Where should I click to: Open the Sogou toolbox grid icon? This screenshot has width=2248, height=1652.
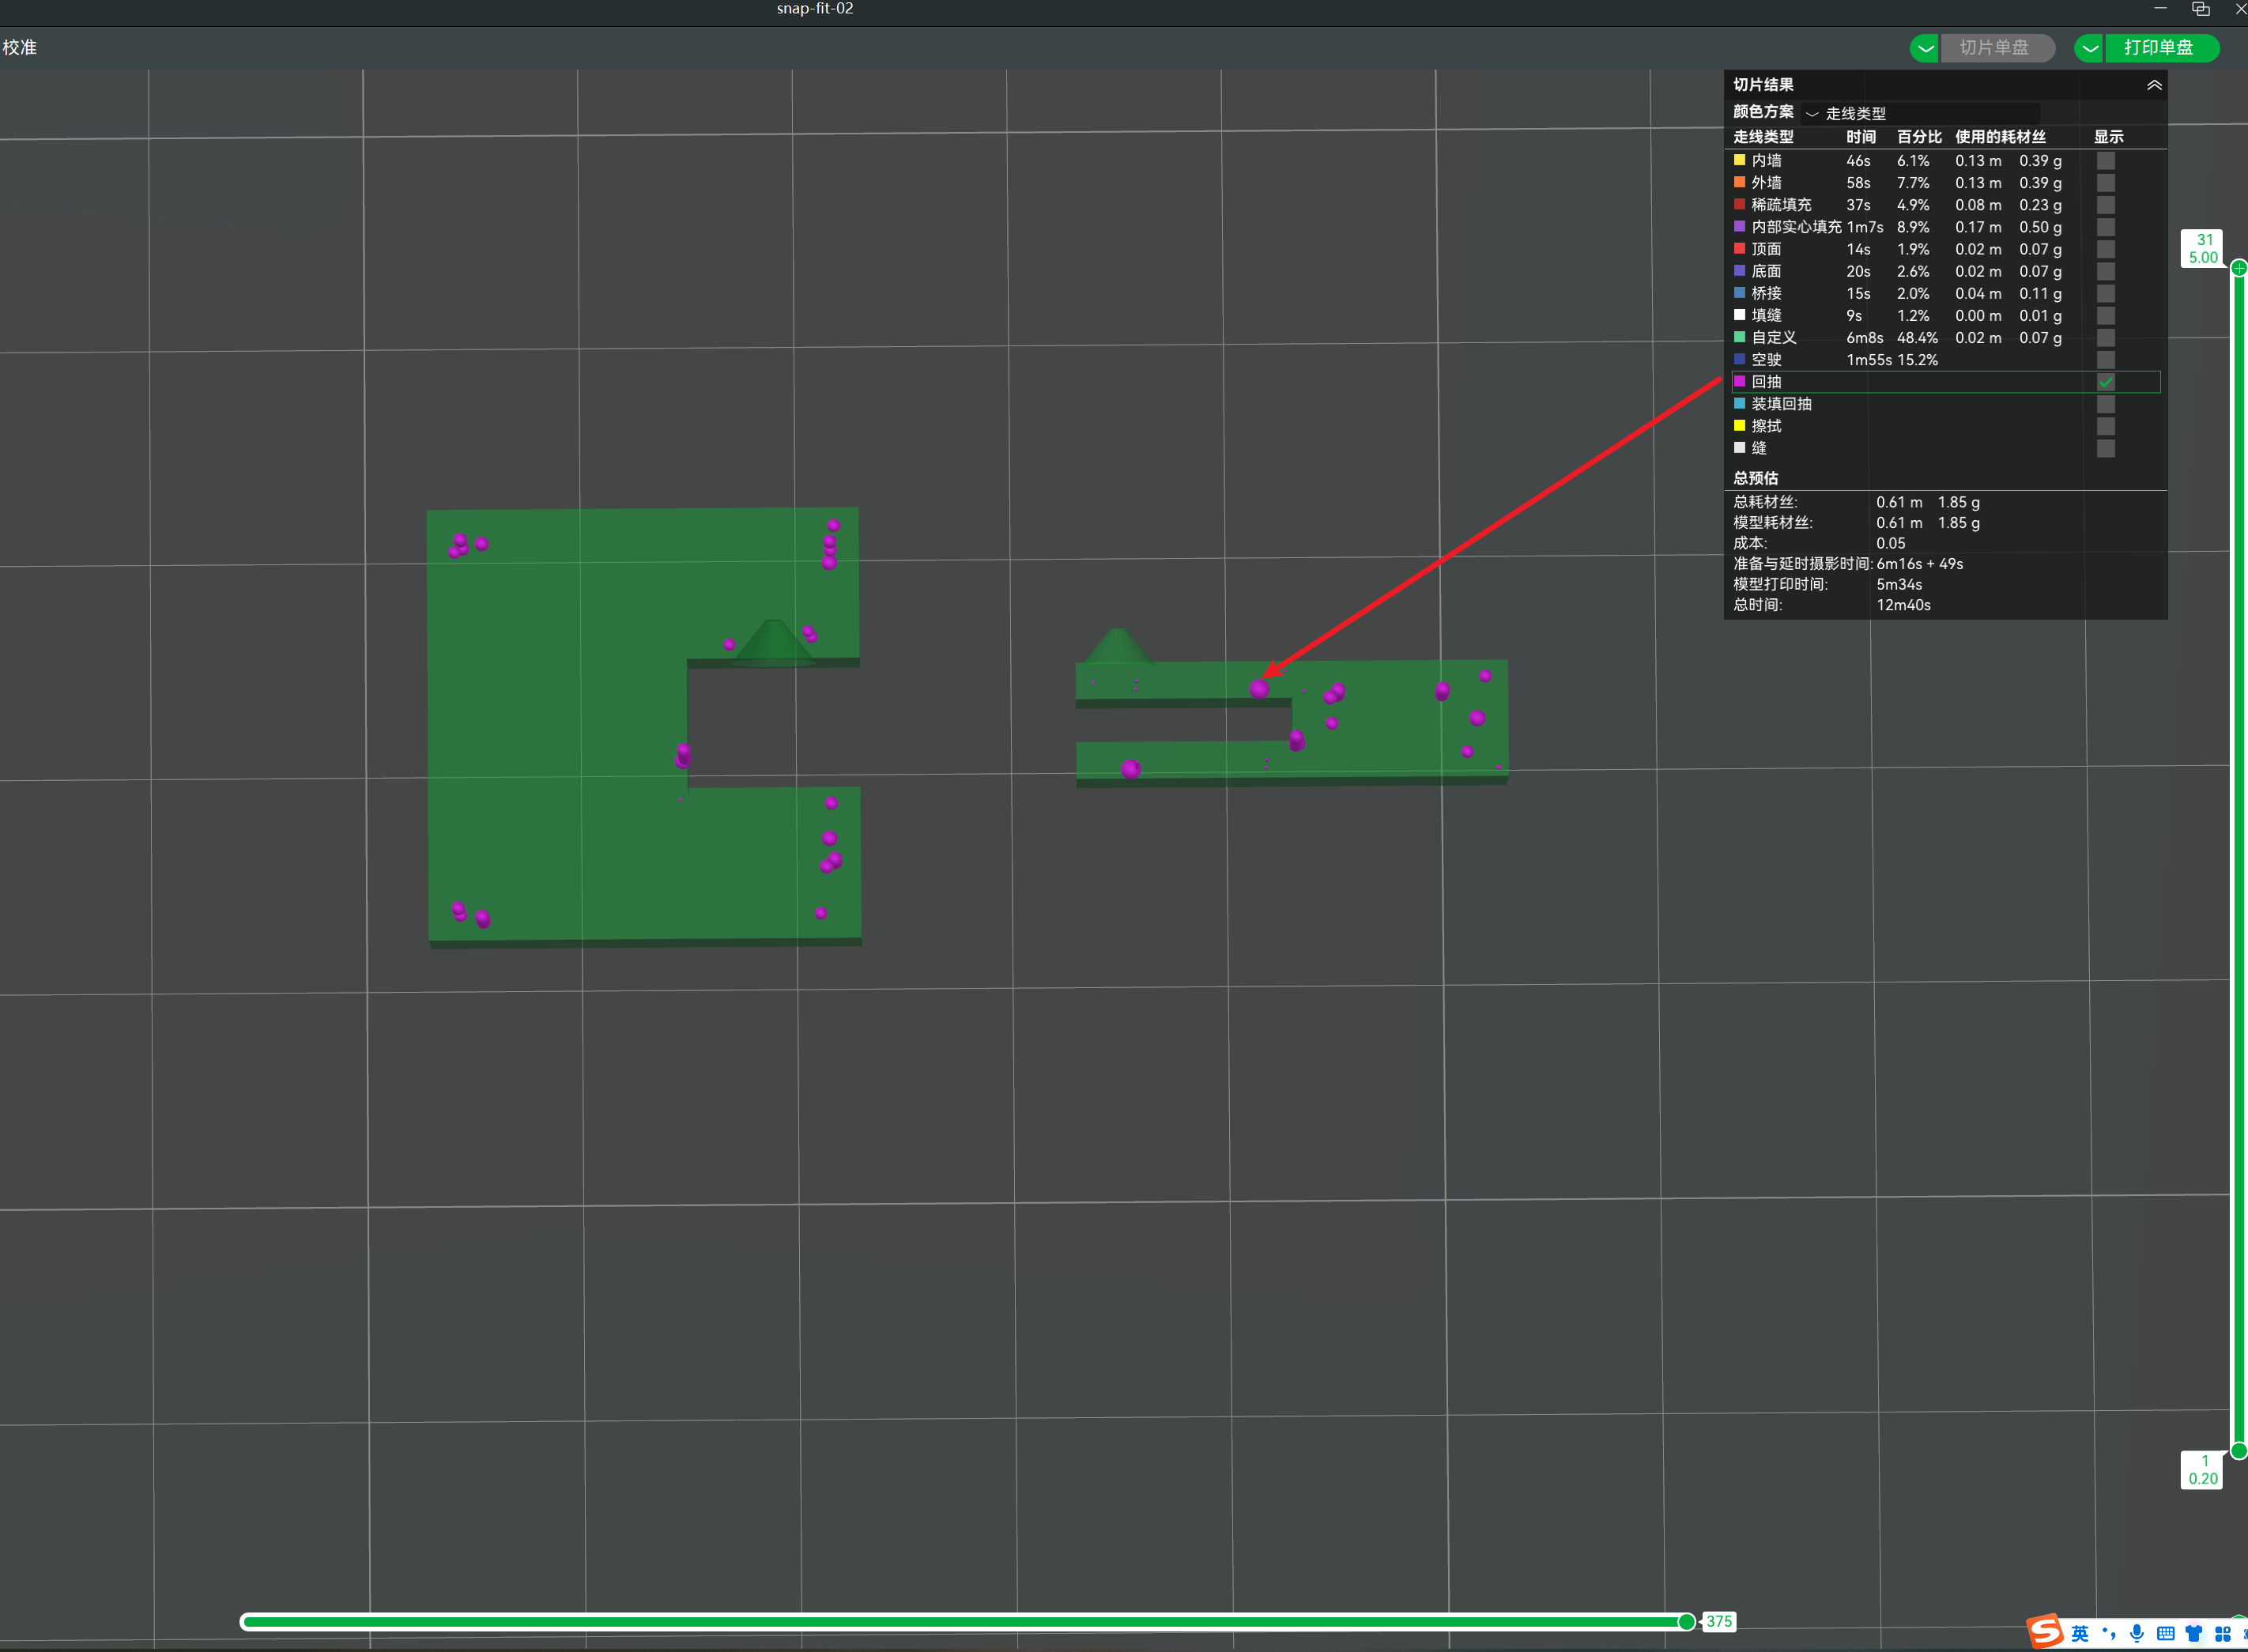click(x=2222, y=1633)
